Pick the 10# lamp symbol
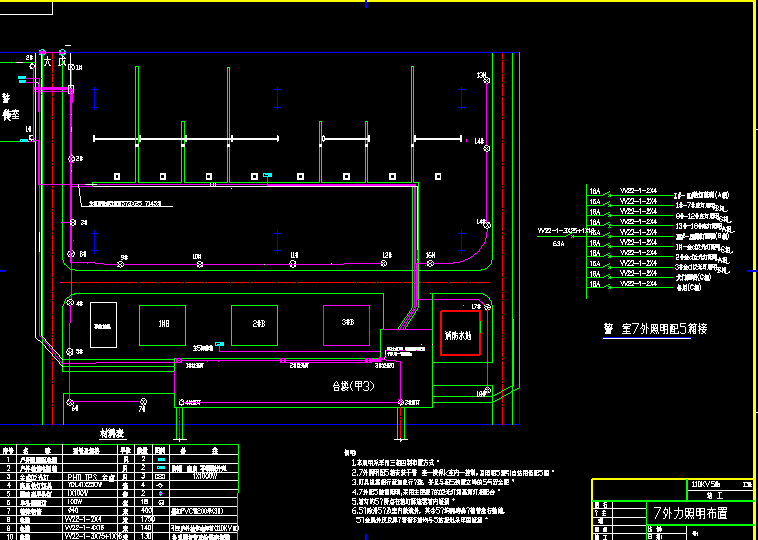Image resolution: width=758 pixels, height=540 pixels. (200, 264)
